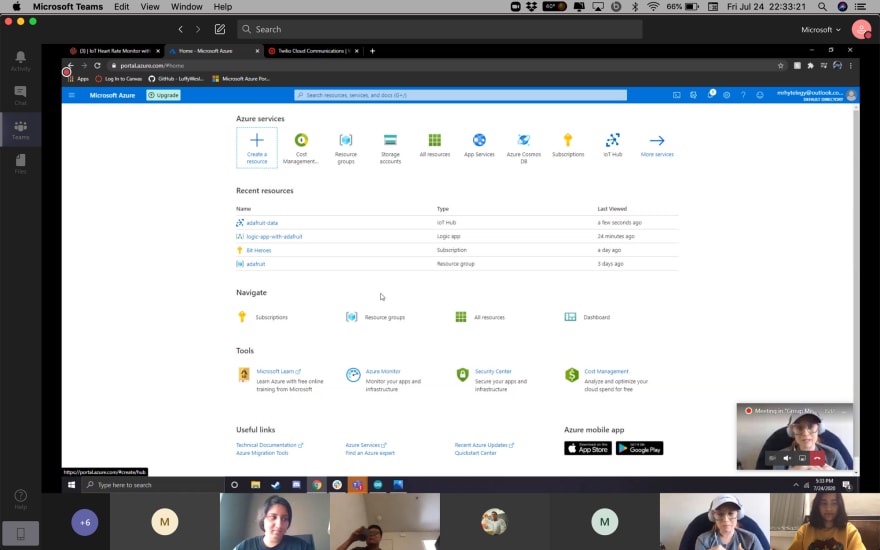
Task: Hang up call in meeting thumbnail
Action: pos(817,458)
